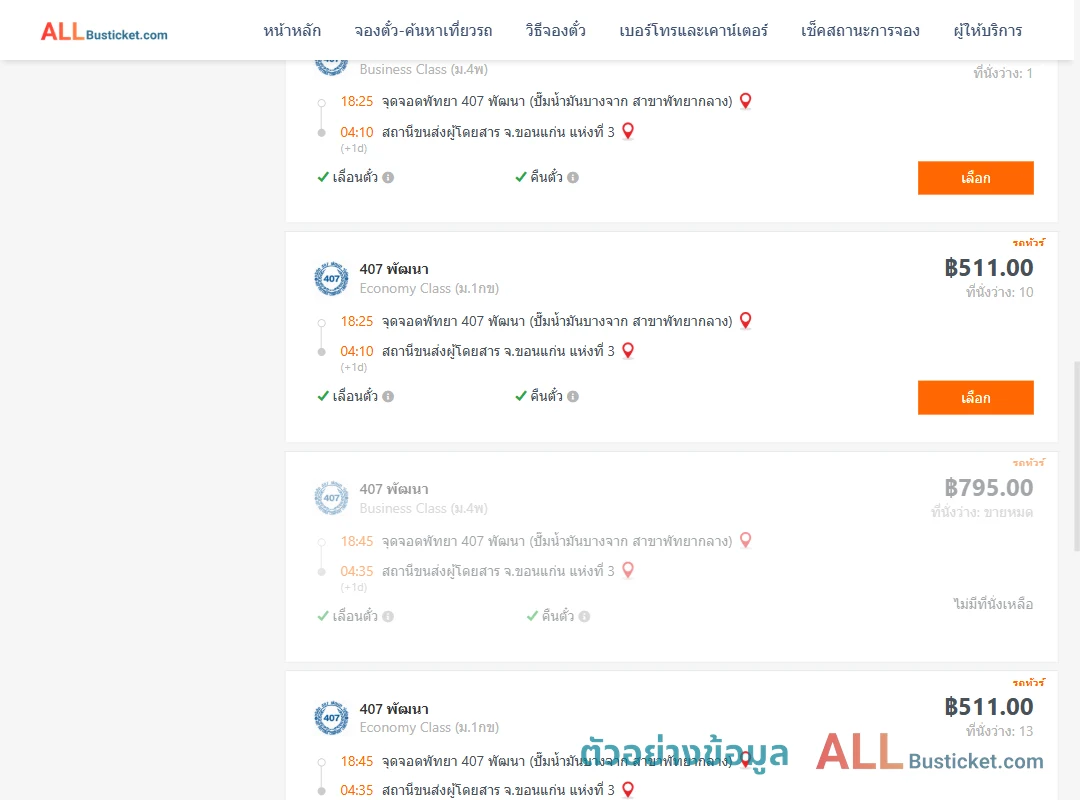
Task: Click the page vertical scrollbar thumb
Action: tap(1077, 456)
